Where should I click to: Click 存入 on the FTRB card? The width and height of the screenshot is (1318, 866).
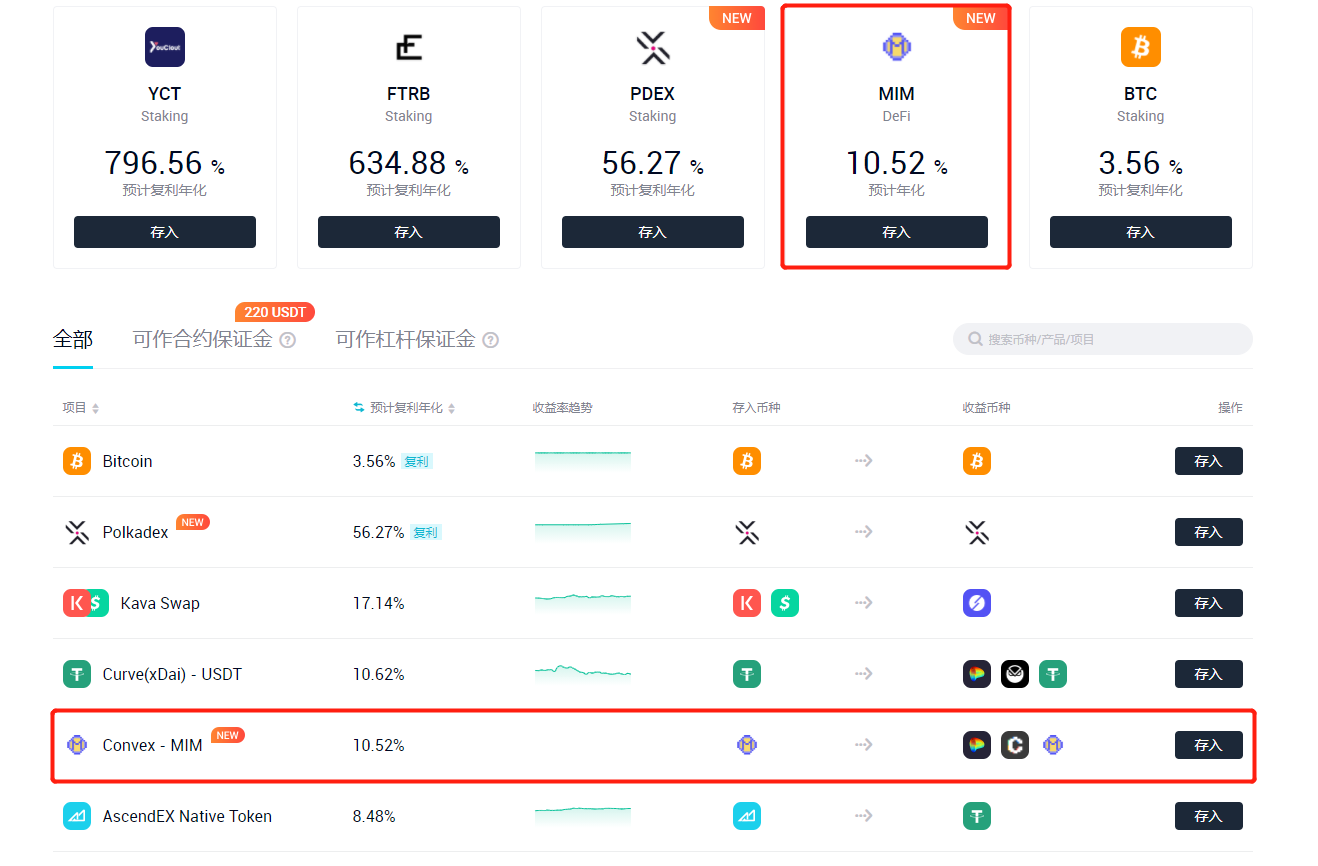[x=409, y=232]
